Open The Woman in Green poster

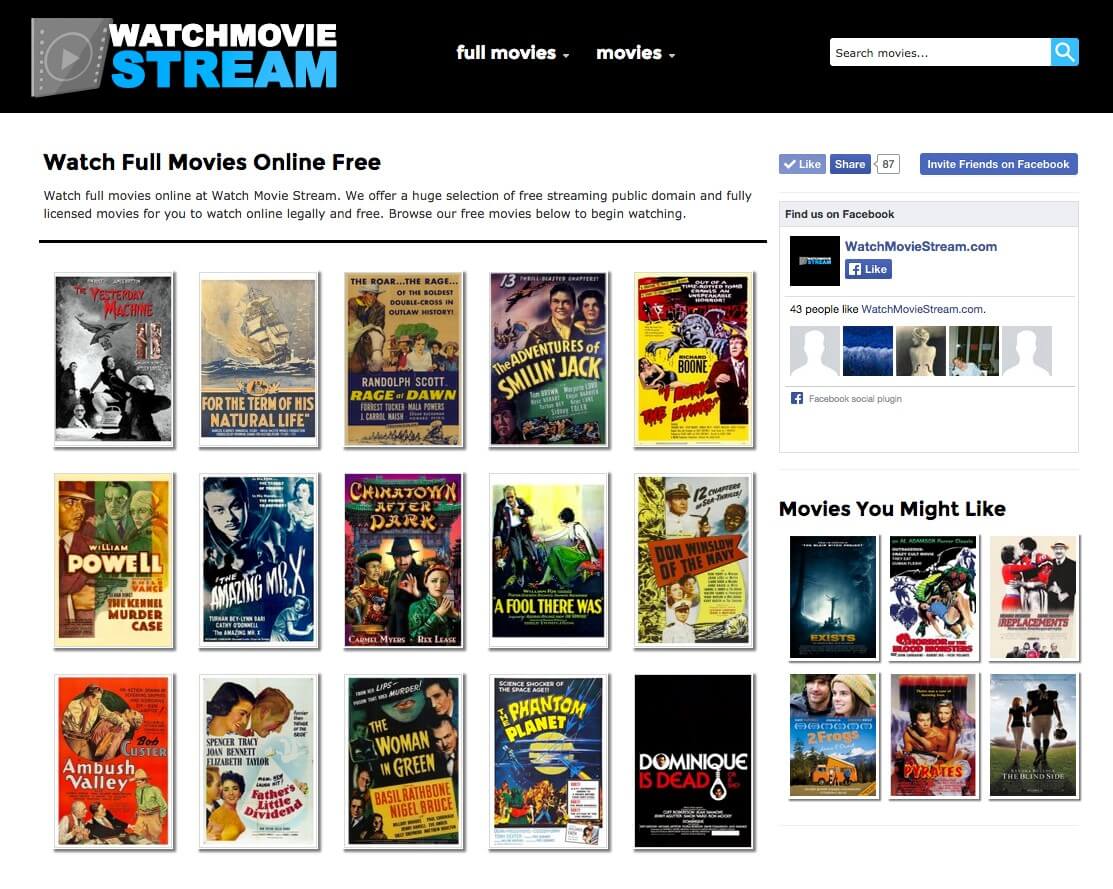[x=403, y=762]
